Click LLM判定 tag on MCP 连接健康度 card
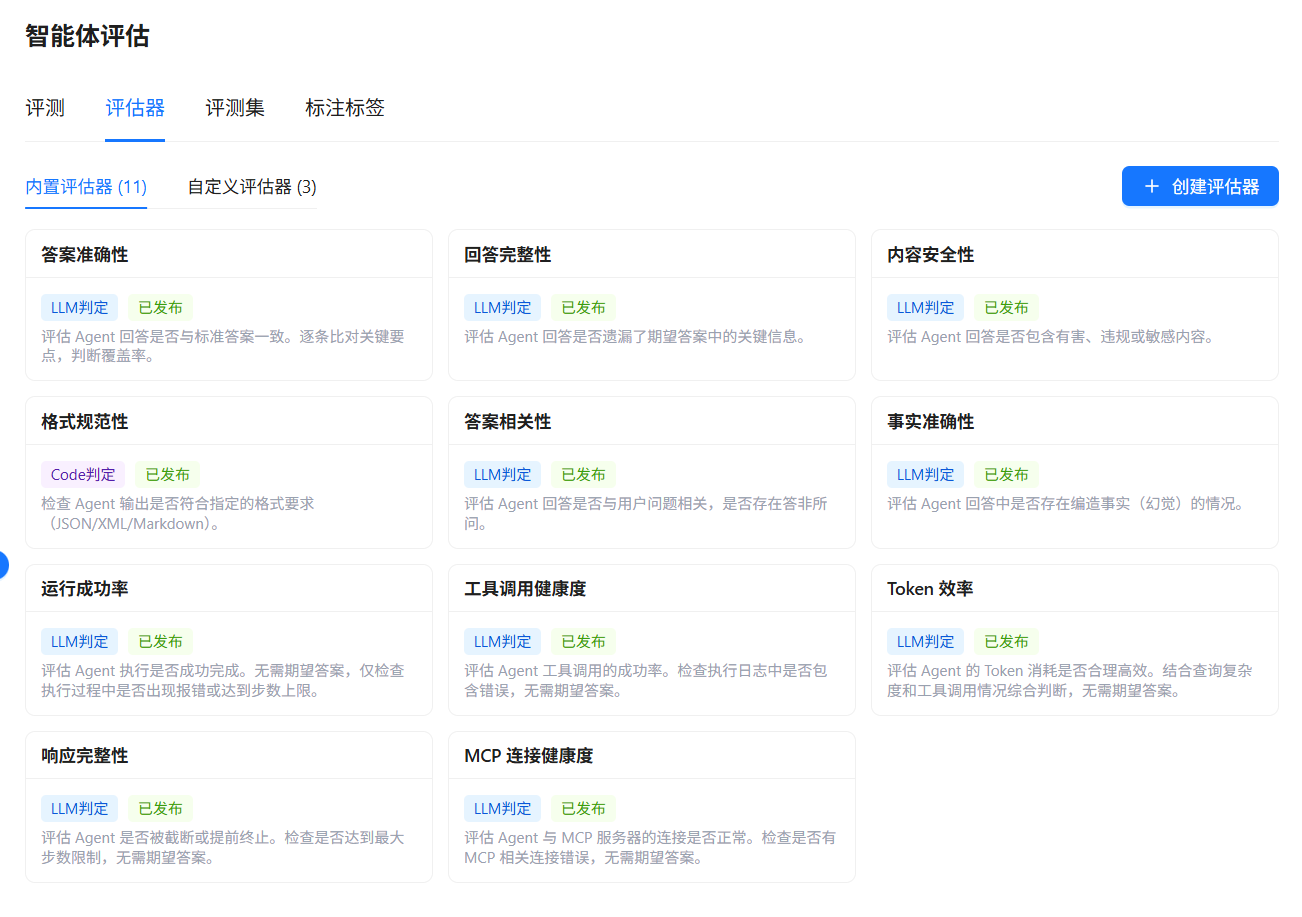The width and height of the screenshot is (1302, 917). pyautogui.click(x=503, y=808)
